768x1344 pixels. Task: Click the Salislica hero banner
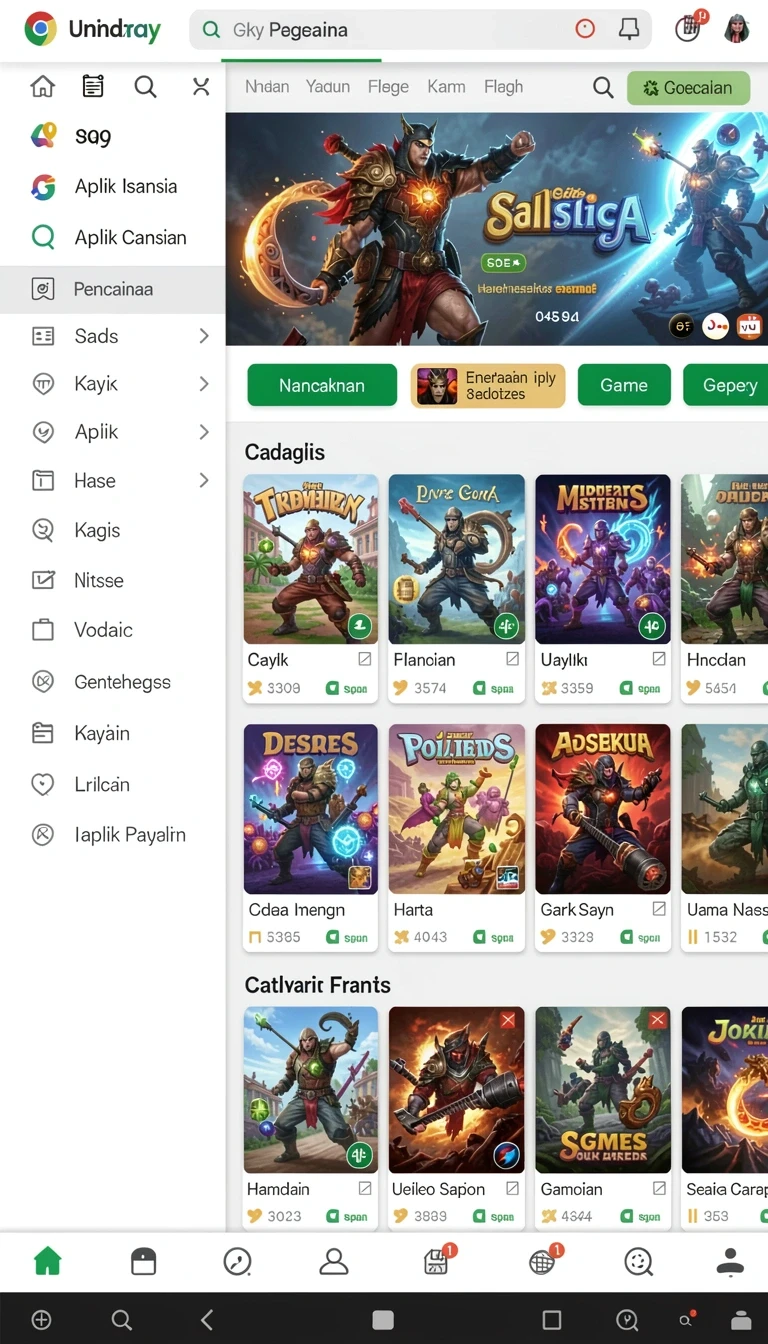tap(497, 229)
